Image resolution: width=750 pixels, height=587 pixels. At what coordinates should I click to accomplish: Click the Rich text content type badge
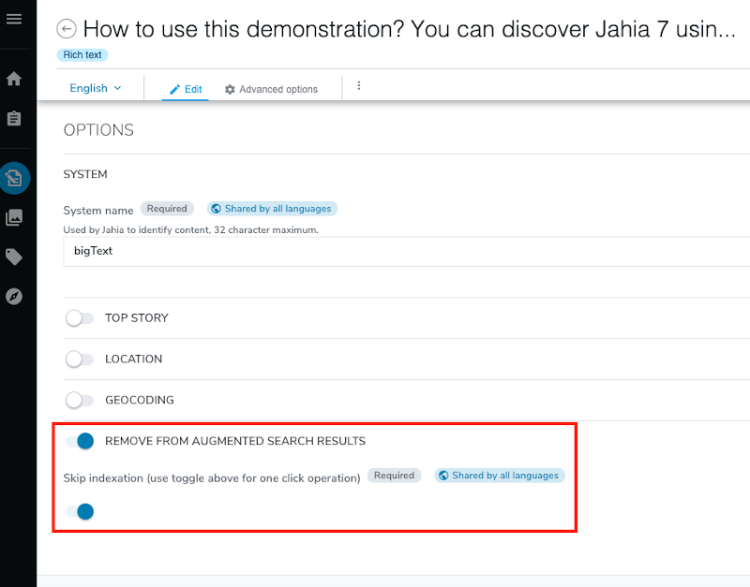point(82,55)
